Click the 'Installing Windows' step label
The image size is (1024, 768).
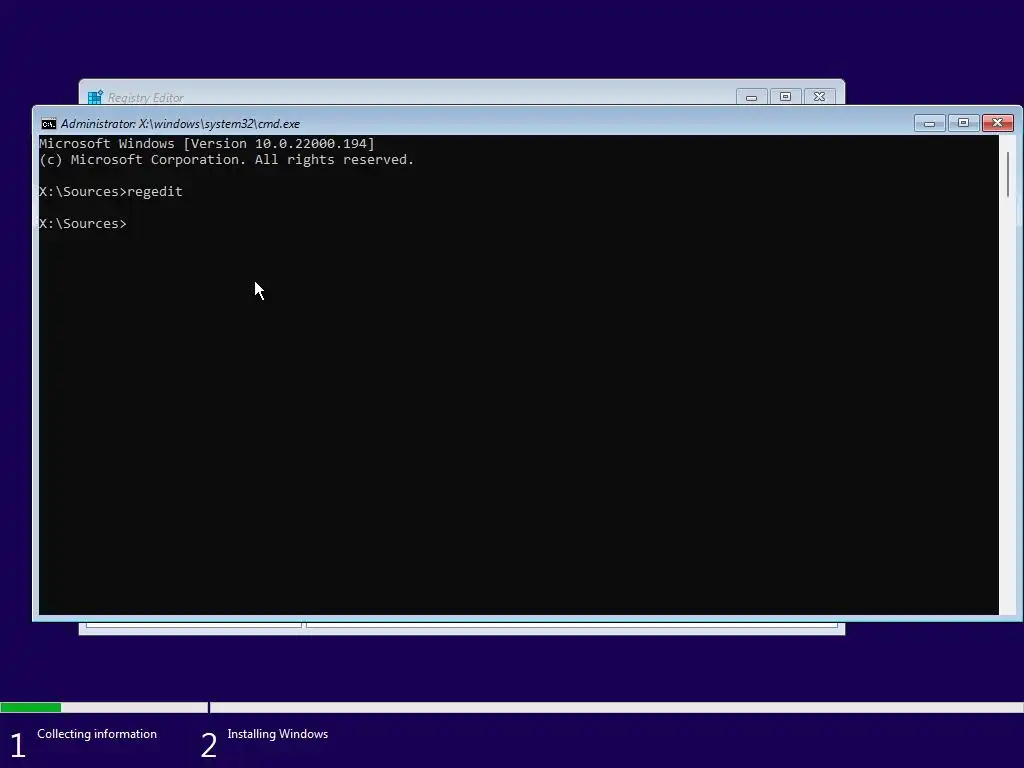pos(278,734)
